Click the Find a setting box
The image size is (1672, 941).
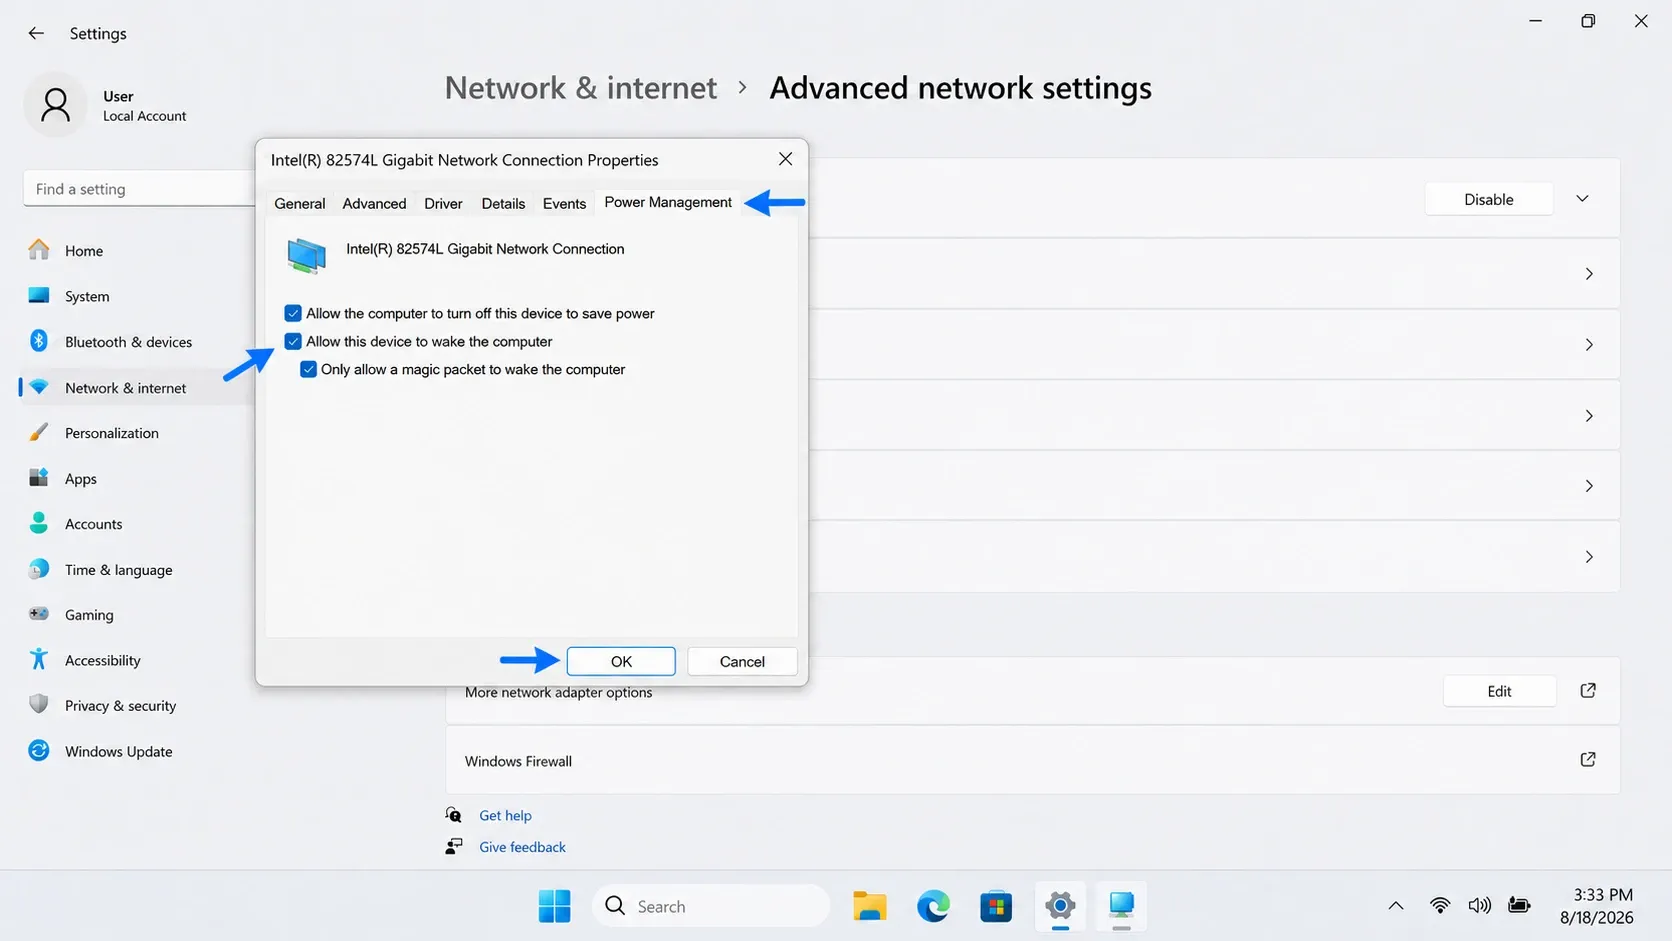[139, 189]
